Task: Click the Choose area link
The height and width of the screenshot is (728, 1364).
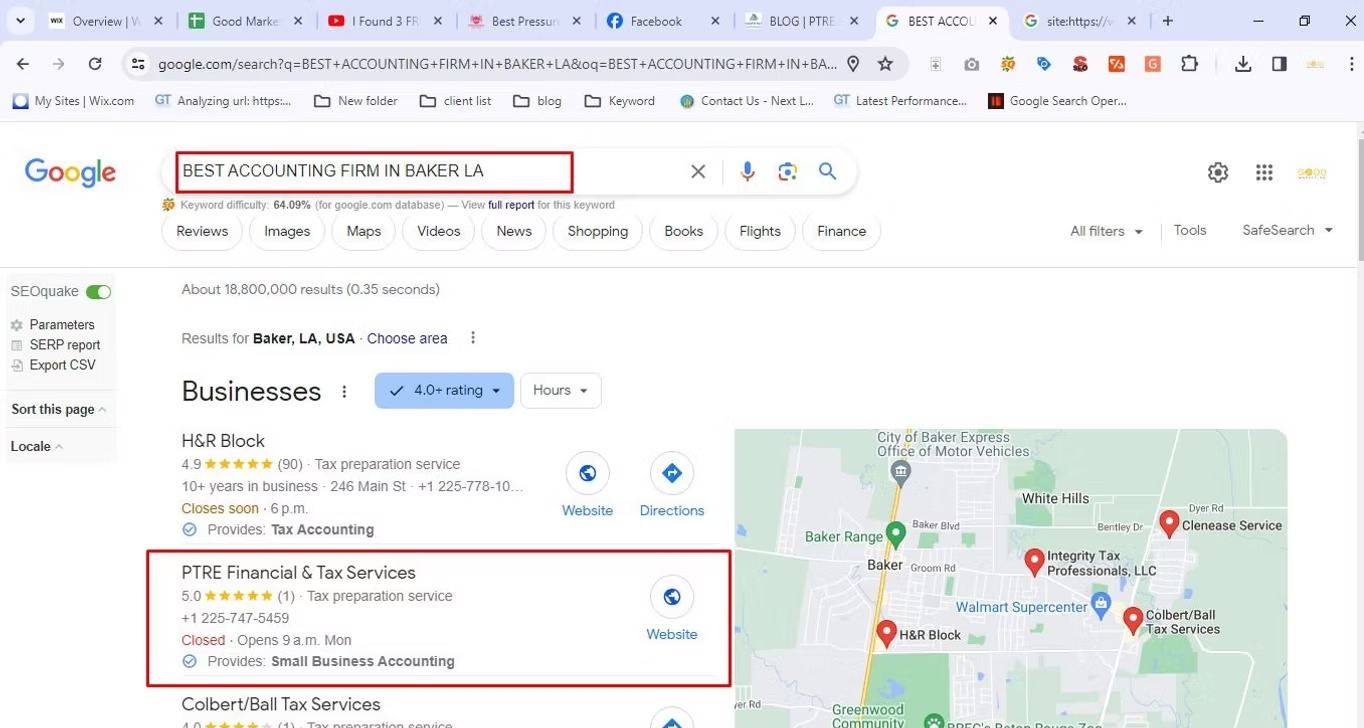Action: point(407,338)
